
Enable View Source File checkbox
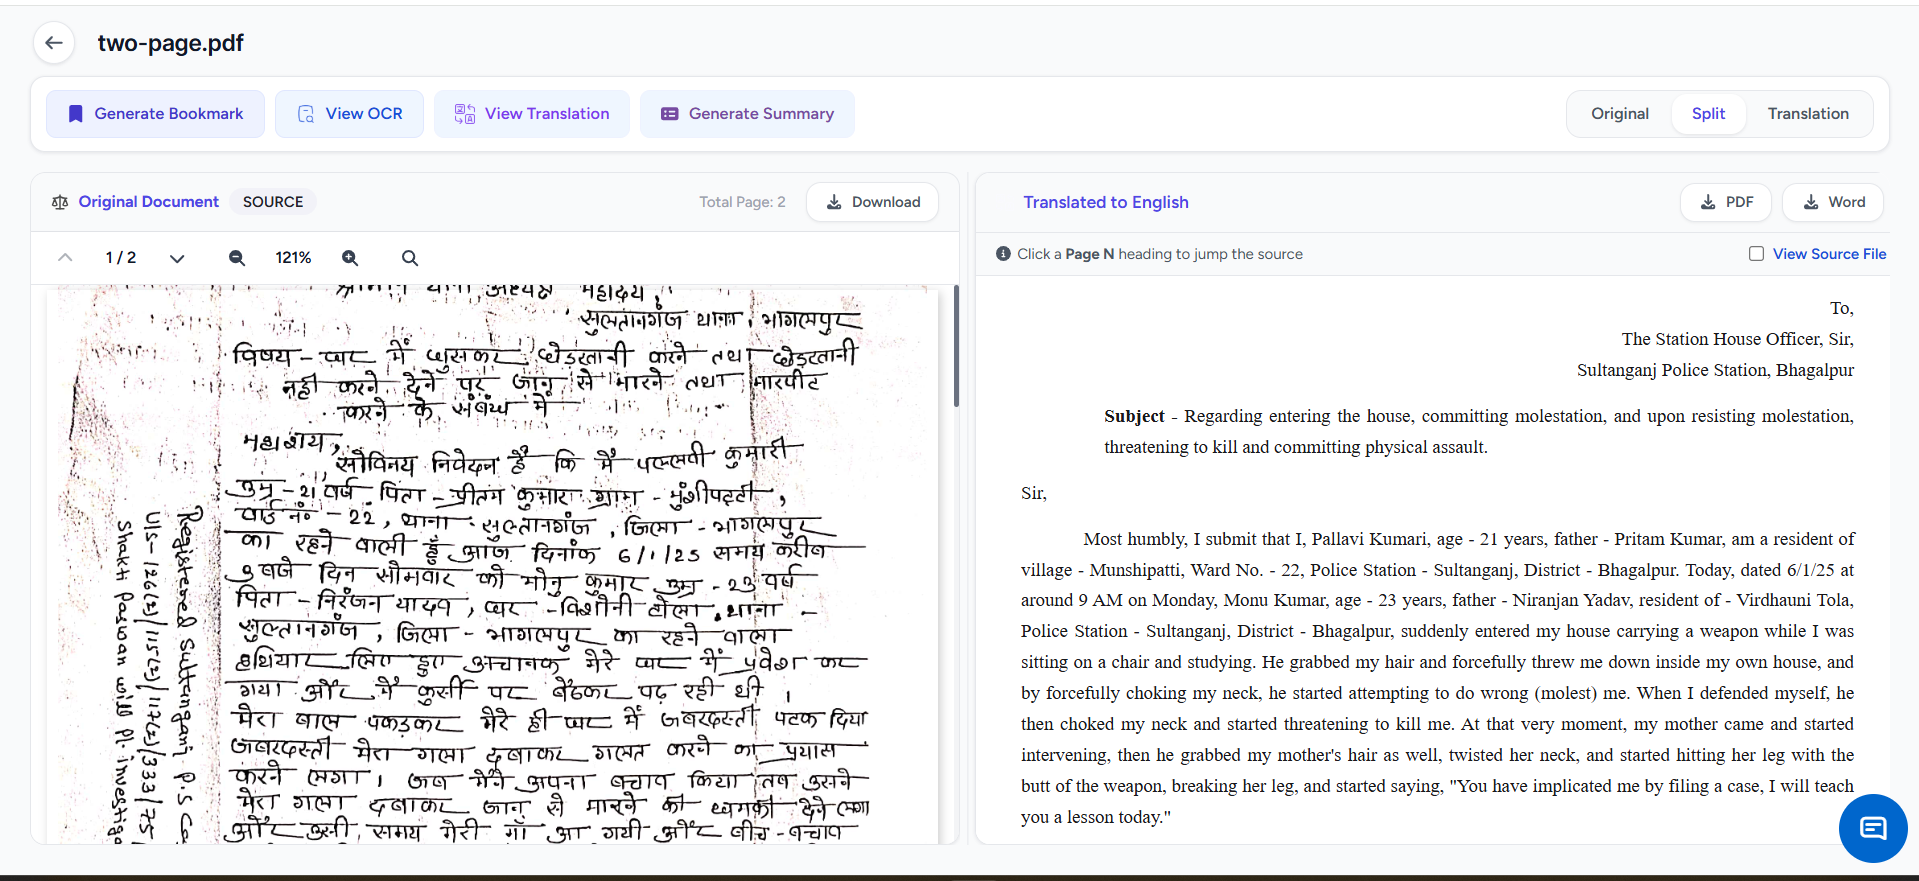1756,254
